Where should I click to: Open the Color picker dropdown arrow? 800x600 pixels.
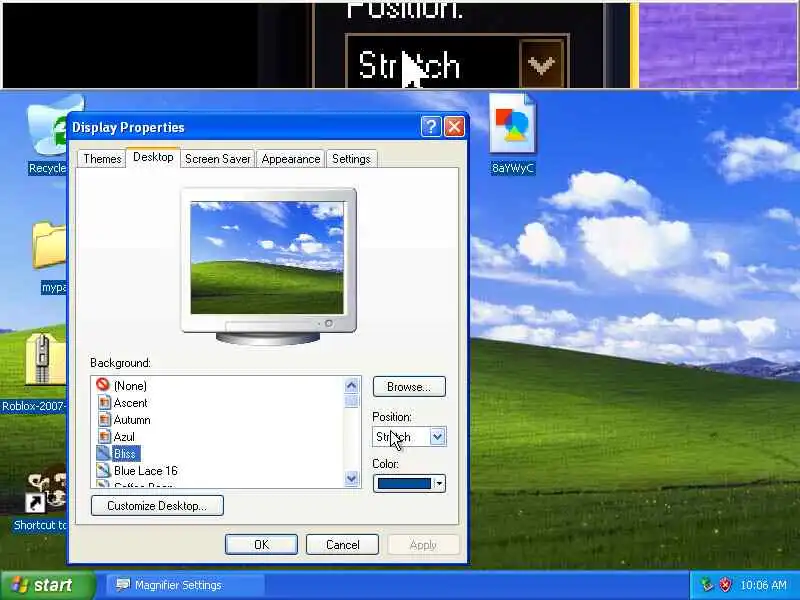439,483
